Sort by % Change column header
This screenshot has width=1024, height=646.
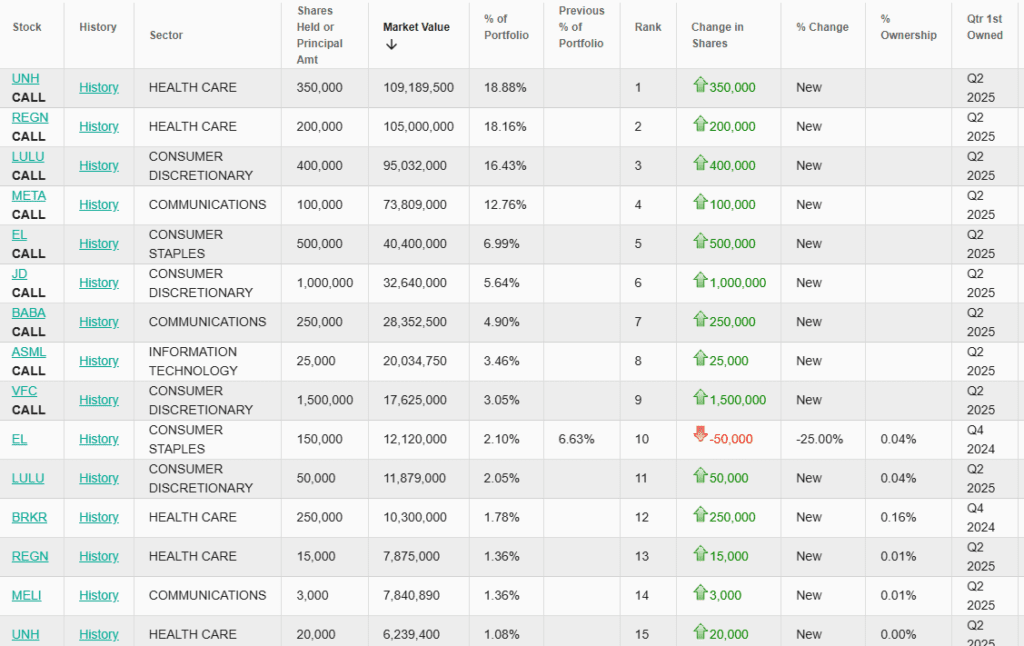pos(822,27)
